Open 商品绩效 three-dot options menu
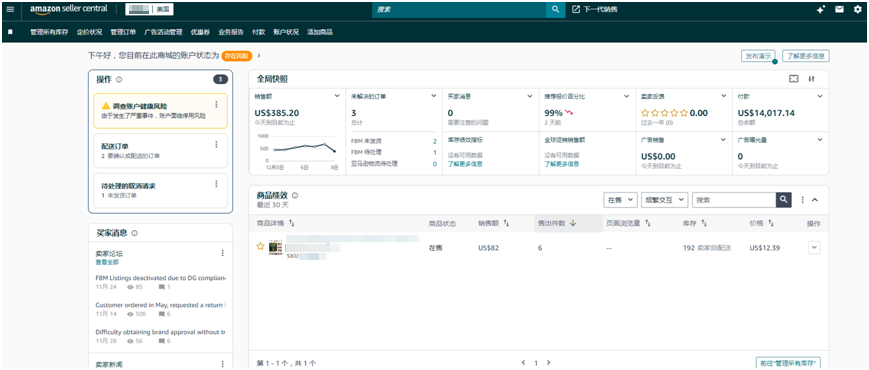Image resolution: width=869 pixels, height=370 pixels. point(802,199)
